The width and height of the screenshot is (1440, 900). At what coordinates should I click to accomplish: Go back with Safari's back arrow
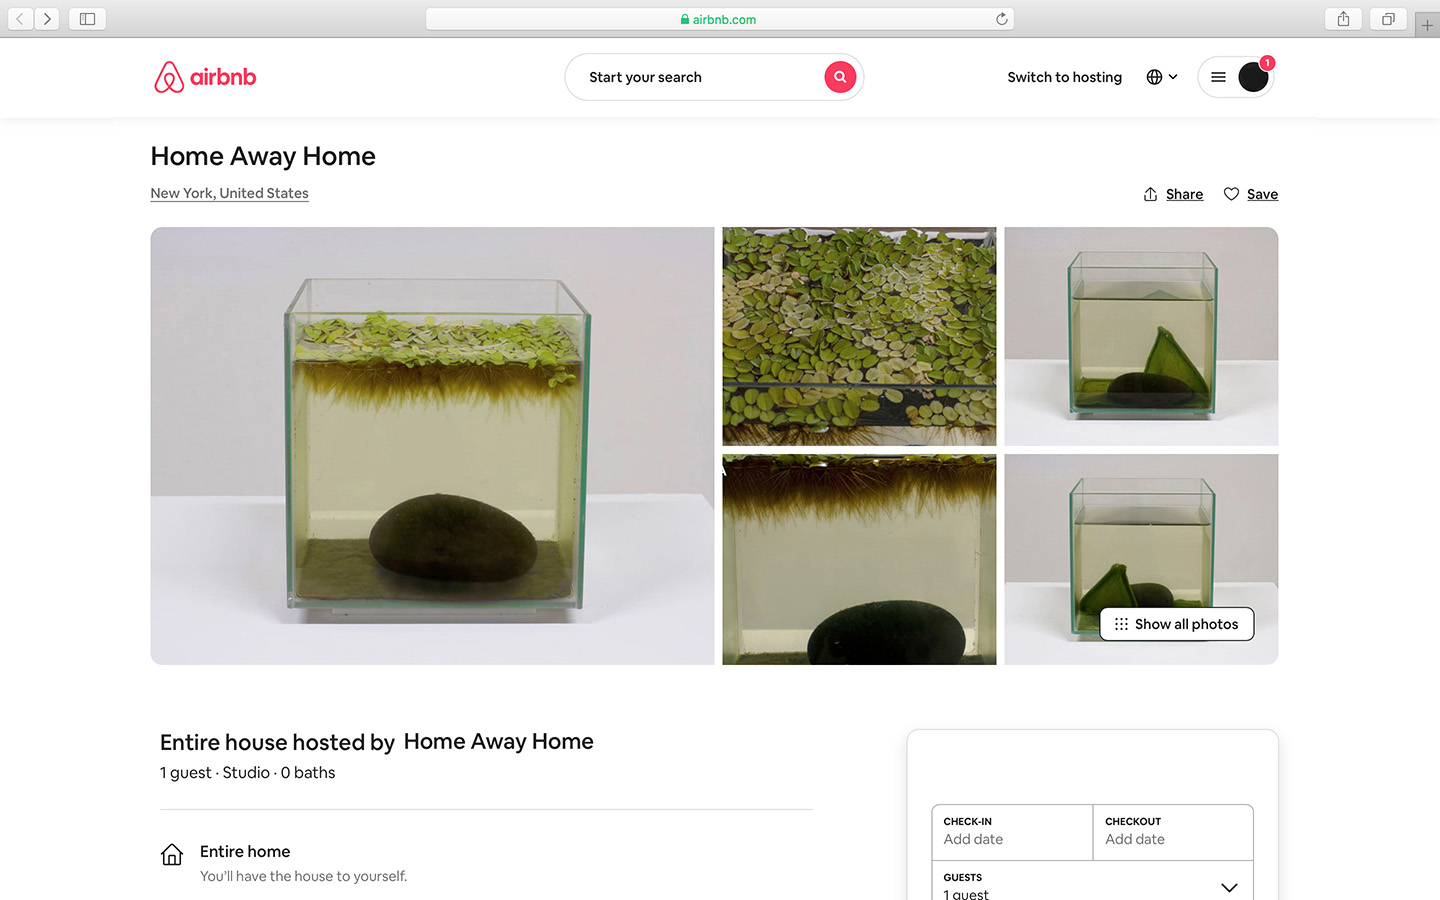point(20,19)
